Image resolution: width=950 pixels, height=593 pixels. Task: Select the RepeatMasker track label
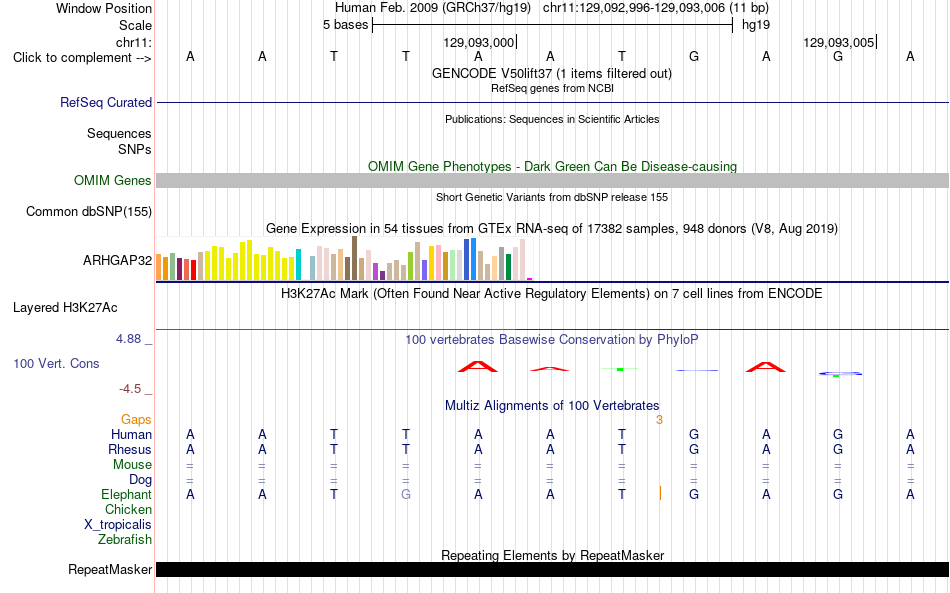click(110, 569)
